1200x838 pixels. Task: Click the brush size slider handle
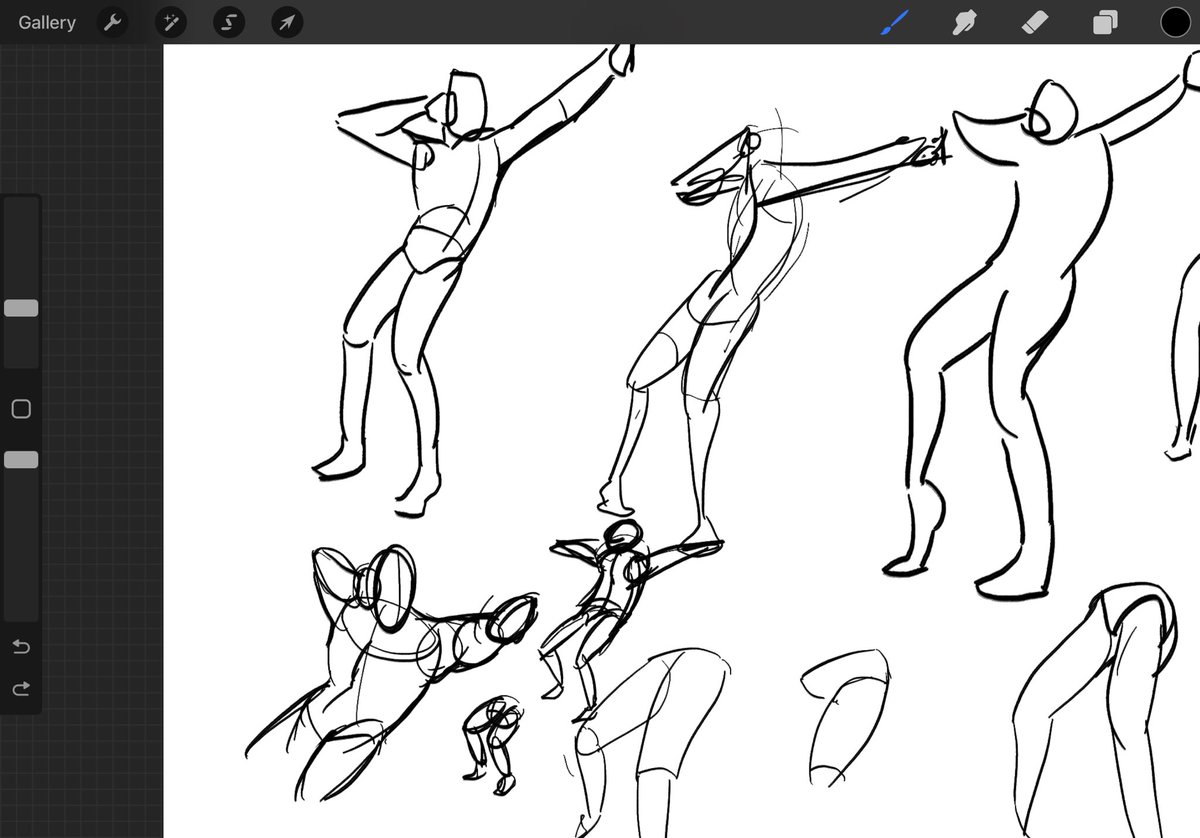pos(21,308)
